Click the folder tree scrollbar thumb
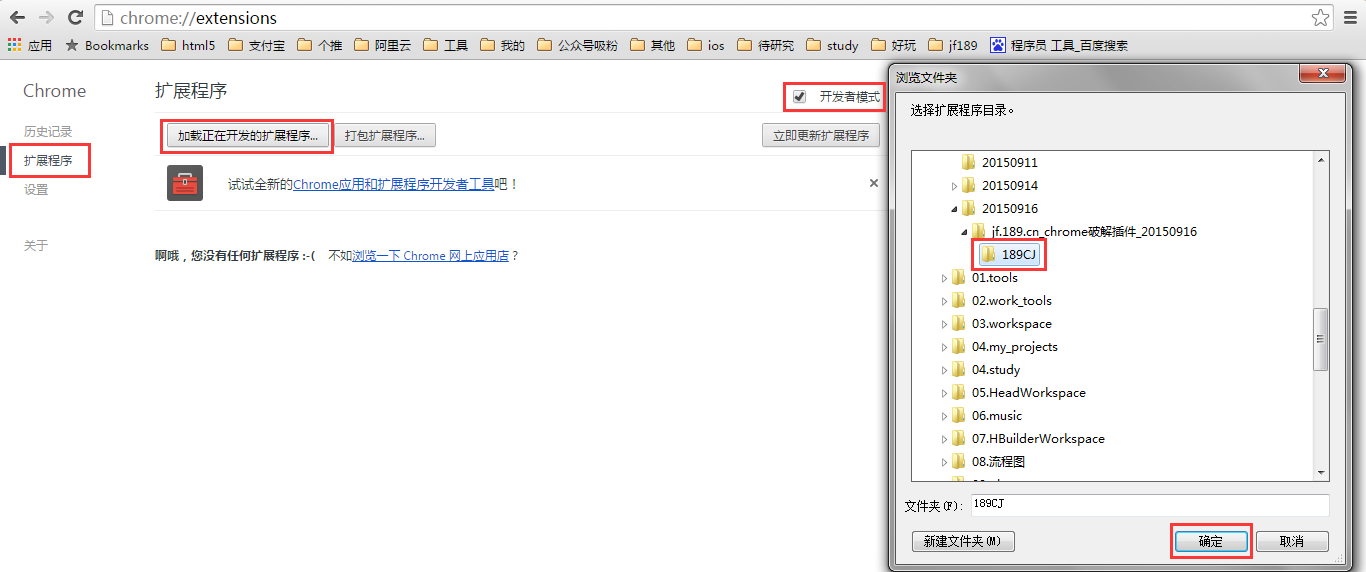 1320,339
